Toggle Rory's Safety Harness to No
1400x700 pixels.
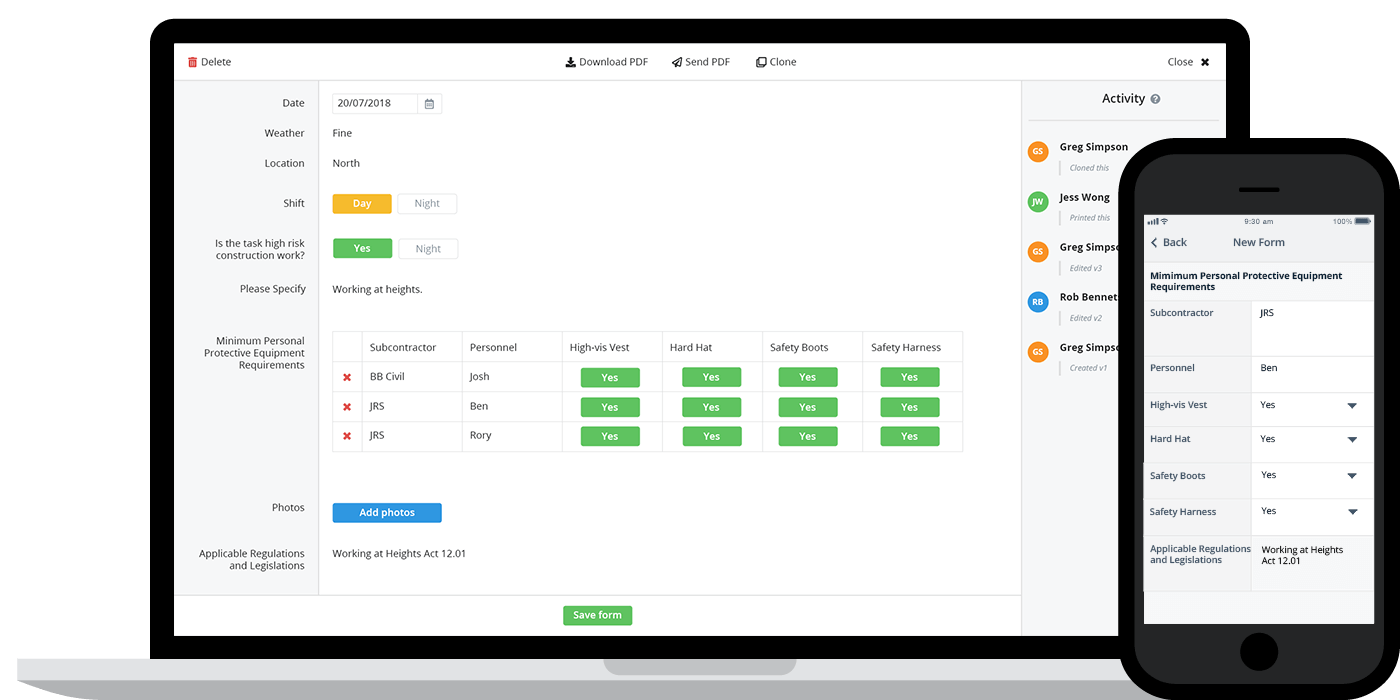point(909,436)
